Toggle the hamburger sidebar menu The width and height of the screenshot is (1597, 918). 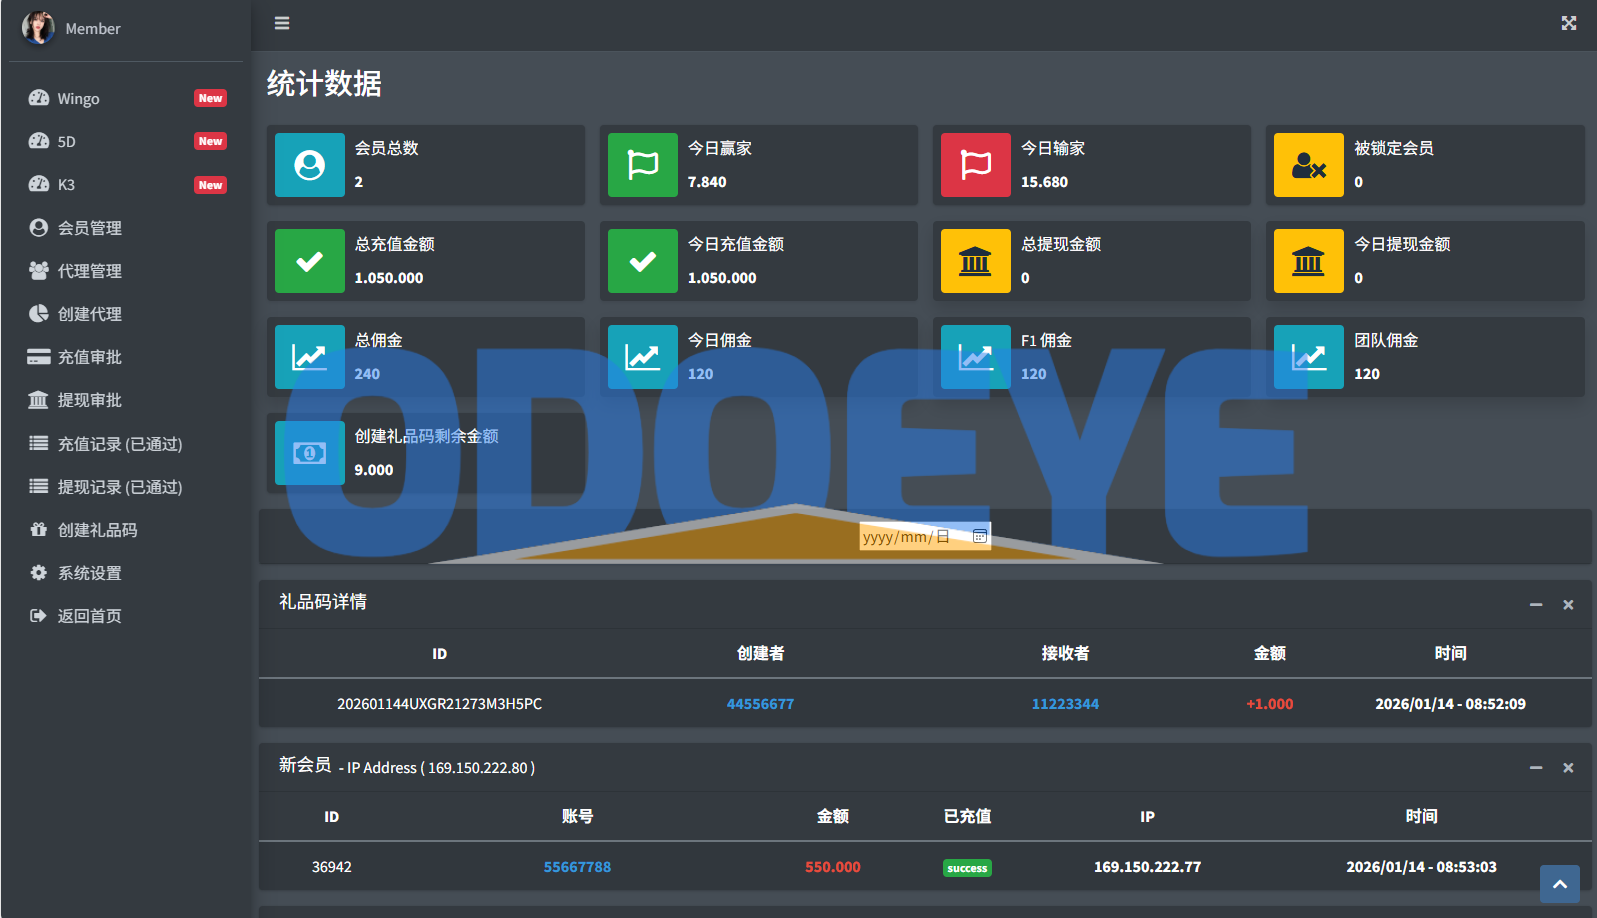pos(282,23)
